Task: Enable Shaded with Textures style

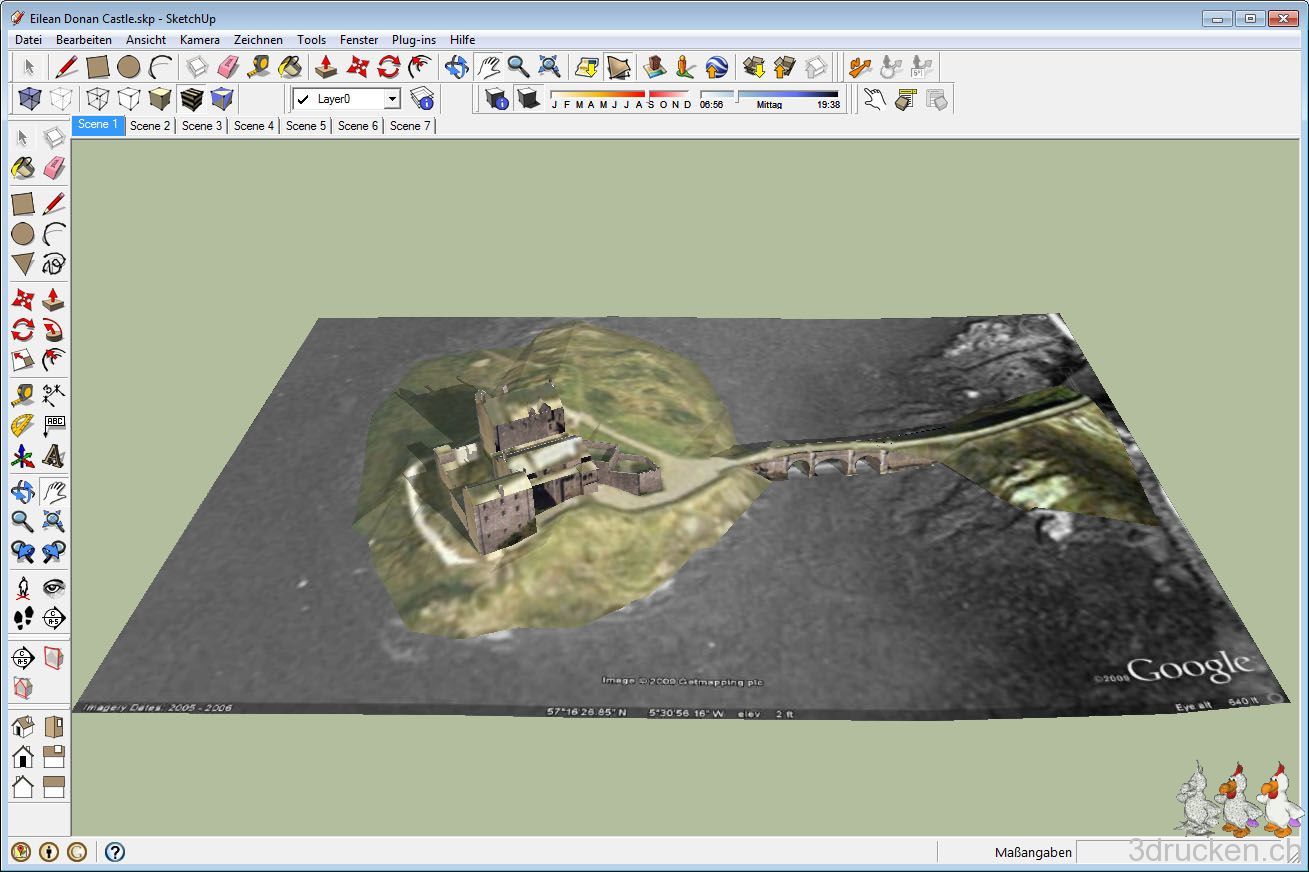Action: (x=191, y=98)
